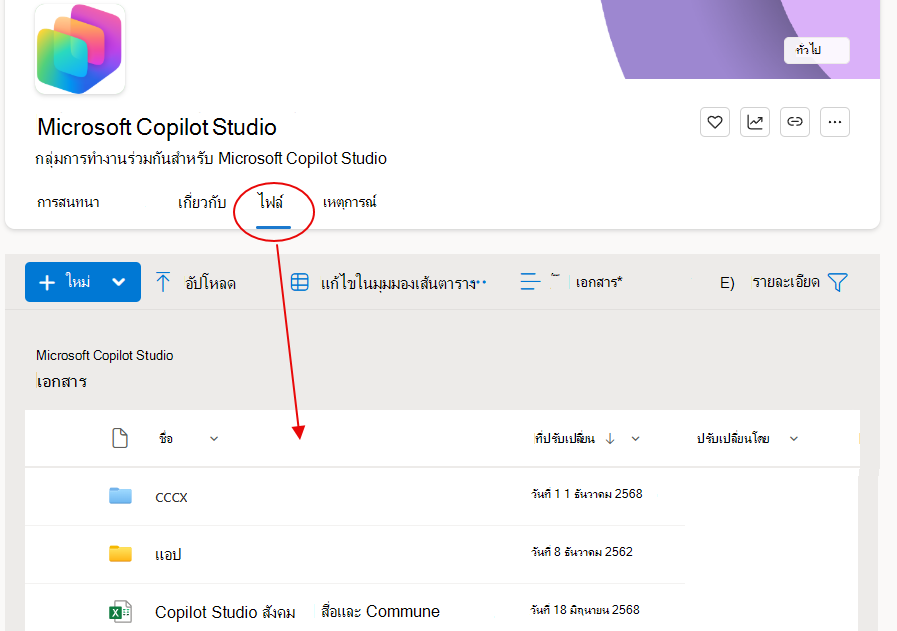This screenshot has width=897, height=631.
Task: Click the yellow แอป folder icon
Action: click(120, 553)
